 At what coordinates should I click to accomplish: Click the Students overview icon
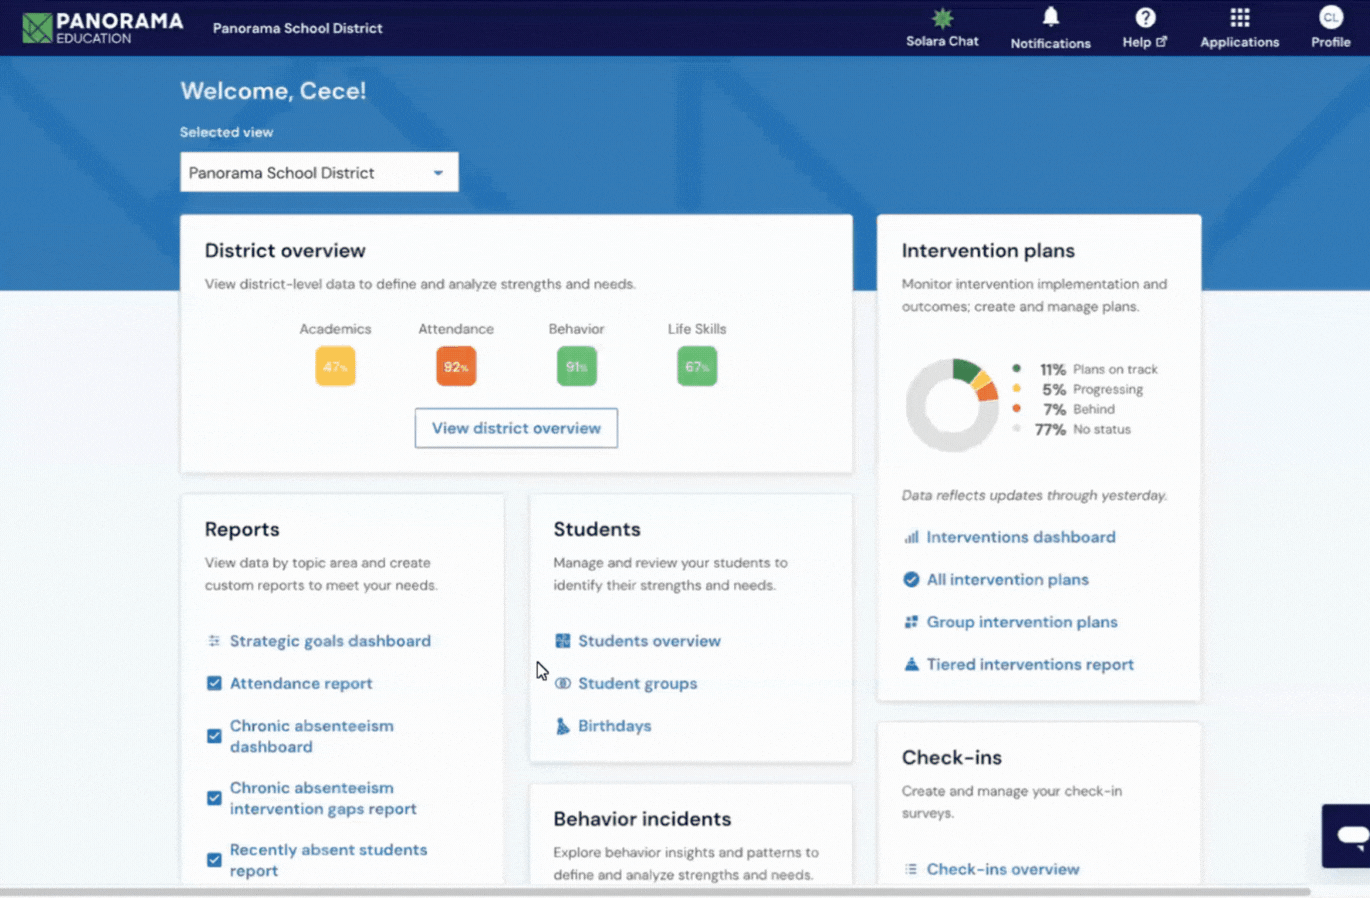563,641
